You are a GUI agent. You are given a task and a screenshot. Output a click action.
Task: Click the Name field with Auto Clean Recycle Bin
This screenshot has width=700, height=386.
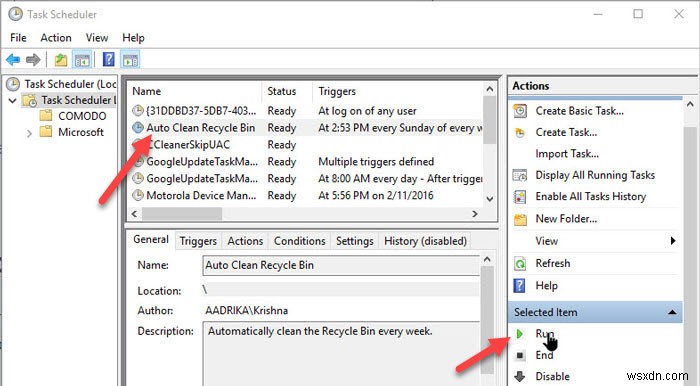341,265
